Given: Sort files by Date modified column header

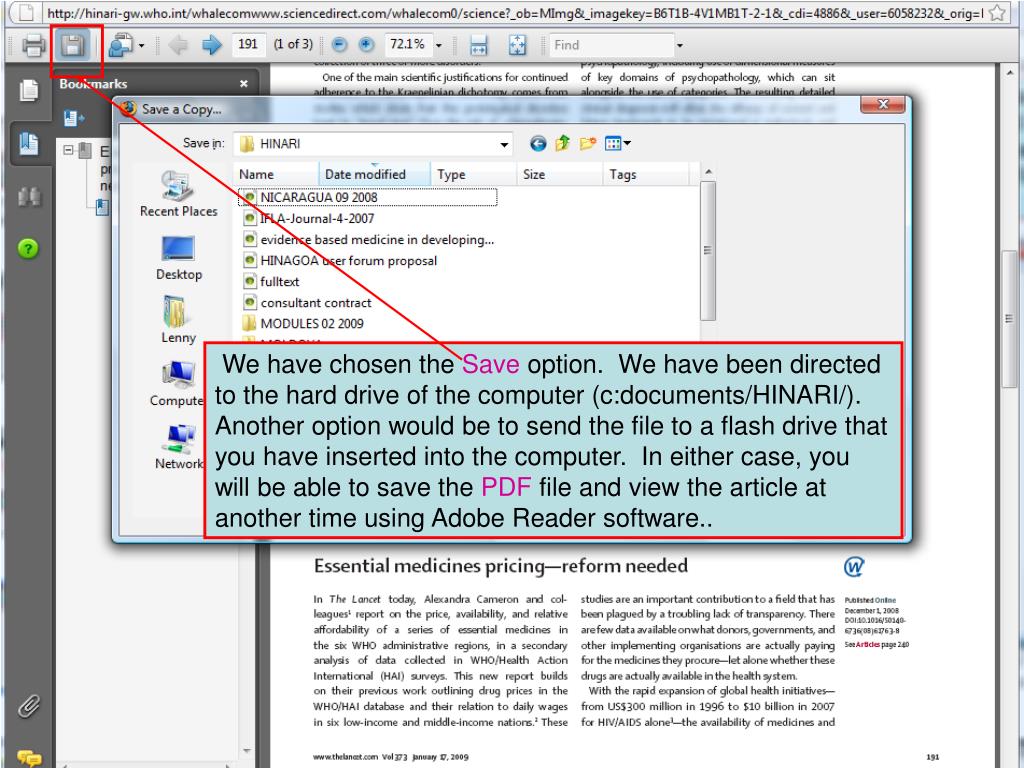Looking at the screenshot, I should click(x=375, y=174).
